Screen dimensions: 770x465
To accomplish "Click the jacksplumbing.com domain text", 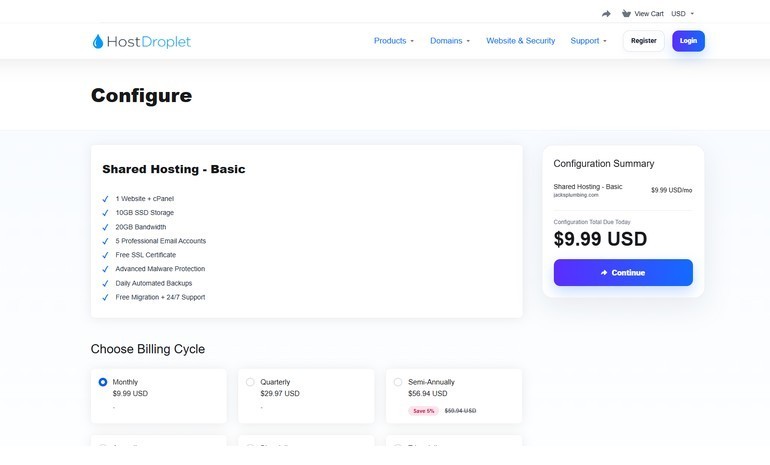I will (576, 195).
